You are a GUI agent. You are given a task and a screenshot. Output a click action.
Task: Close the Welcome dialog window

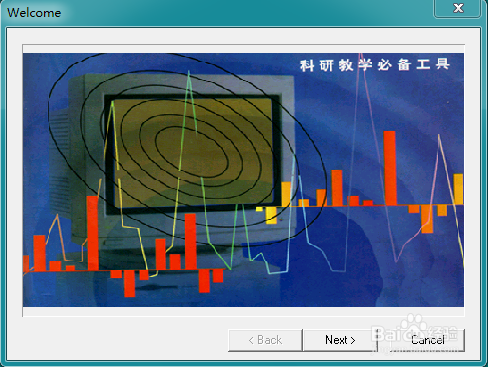coord(458,8)
